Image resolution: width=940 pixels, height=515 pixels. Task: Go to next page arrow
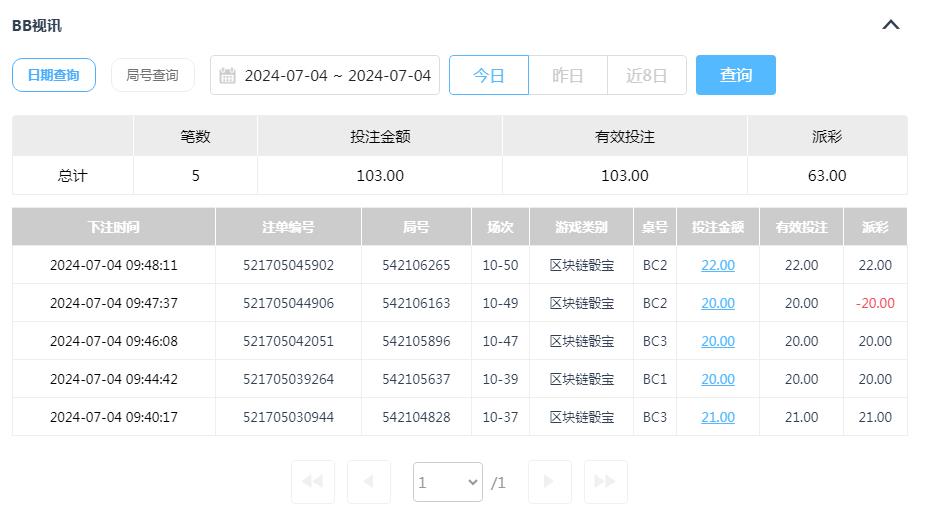[x=549, y=482]
